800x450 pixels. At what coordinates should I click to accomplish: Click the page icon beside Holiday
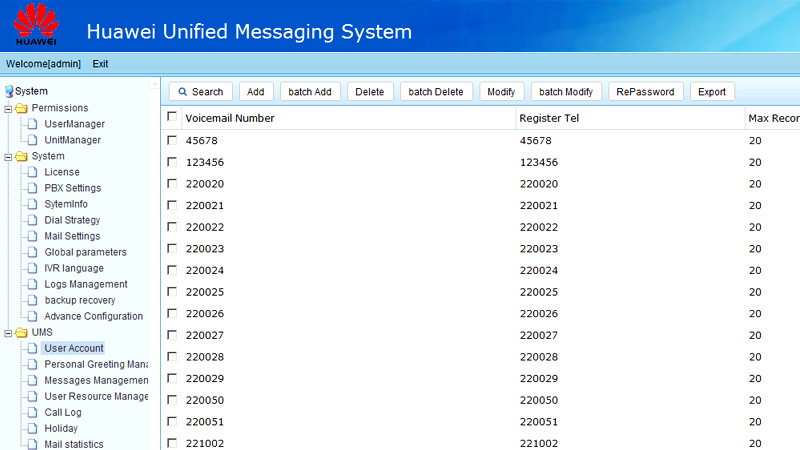pos(32,428)
